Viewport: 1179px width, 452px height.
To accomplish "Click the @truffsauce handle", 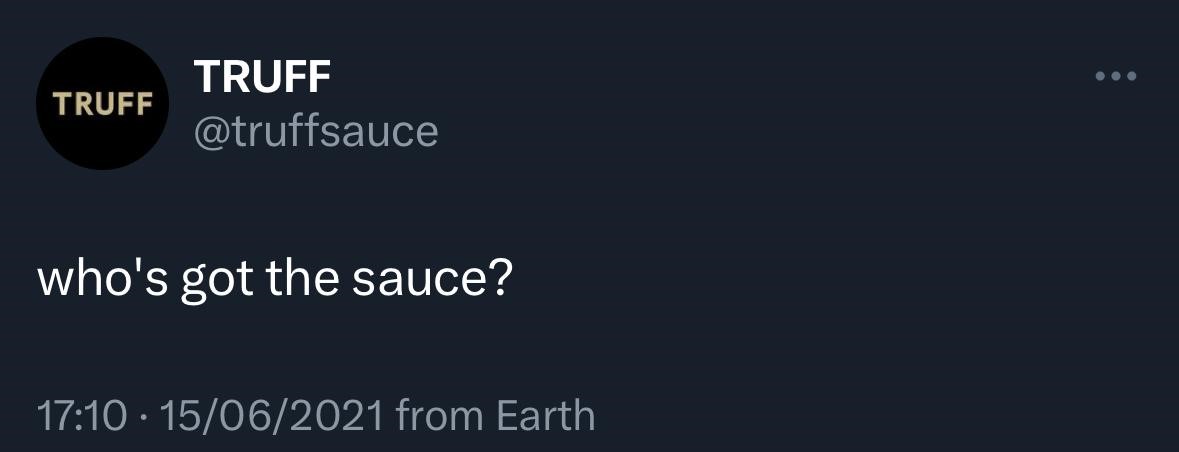I will 314,130.
